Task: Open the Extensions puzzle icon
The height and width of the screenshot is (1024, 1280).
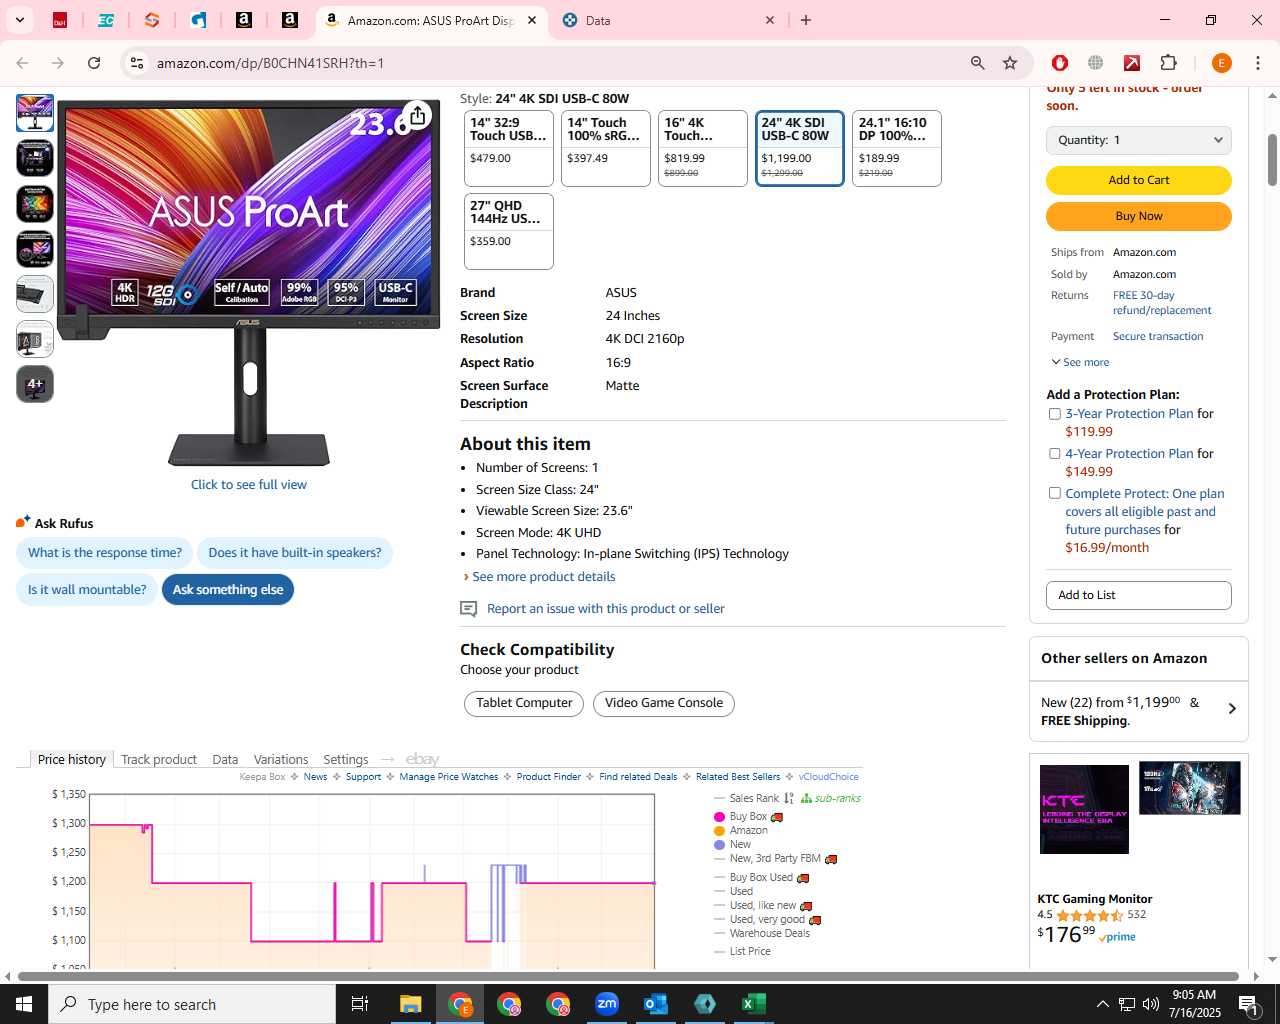Action: point(1168,63)
